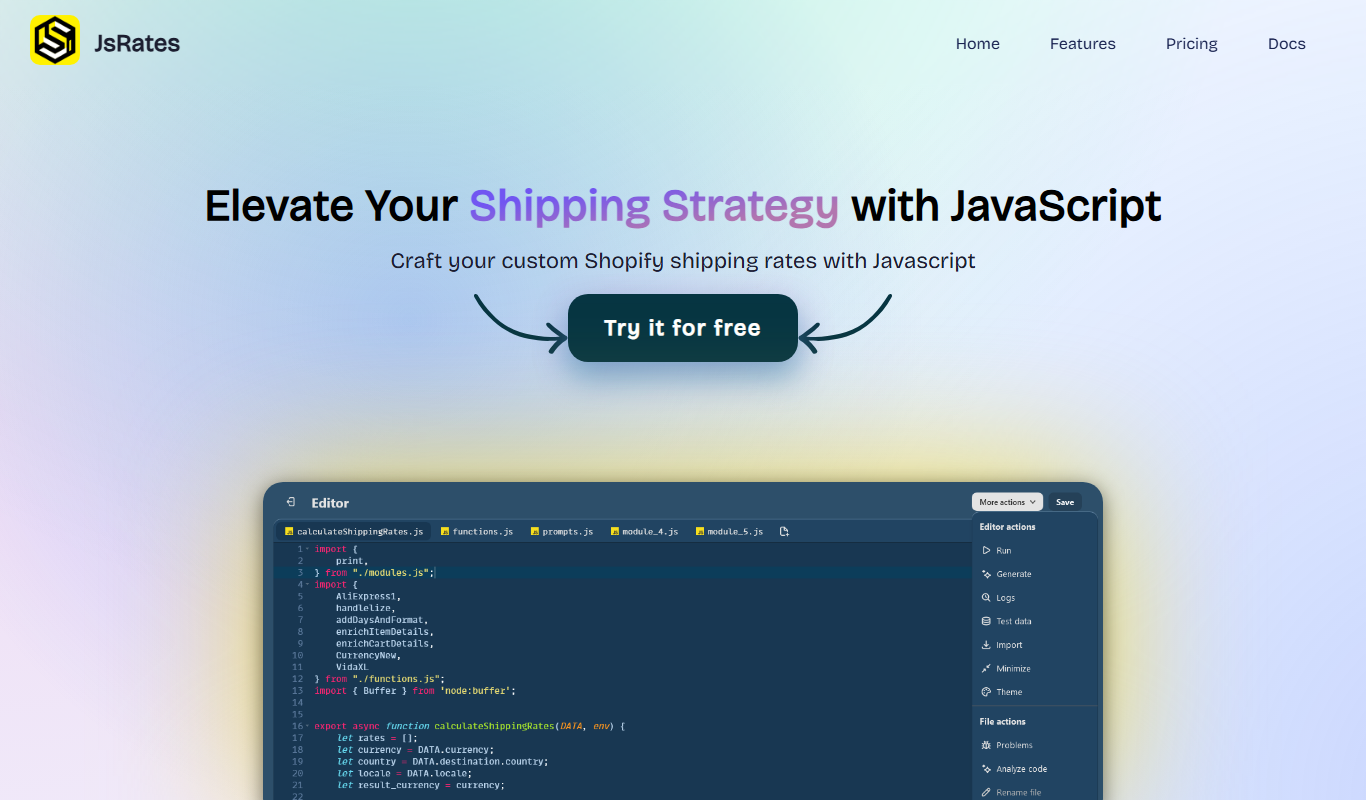The width and height of the screenshot is (1366, 800).
Task: Click the addDaysAndFormat line
Action: [382, 620]
